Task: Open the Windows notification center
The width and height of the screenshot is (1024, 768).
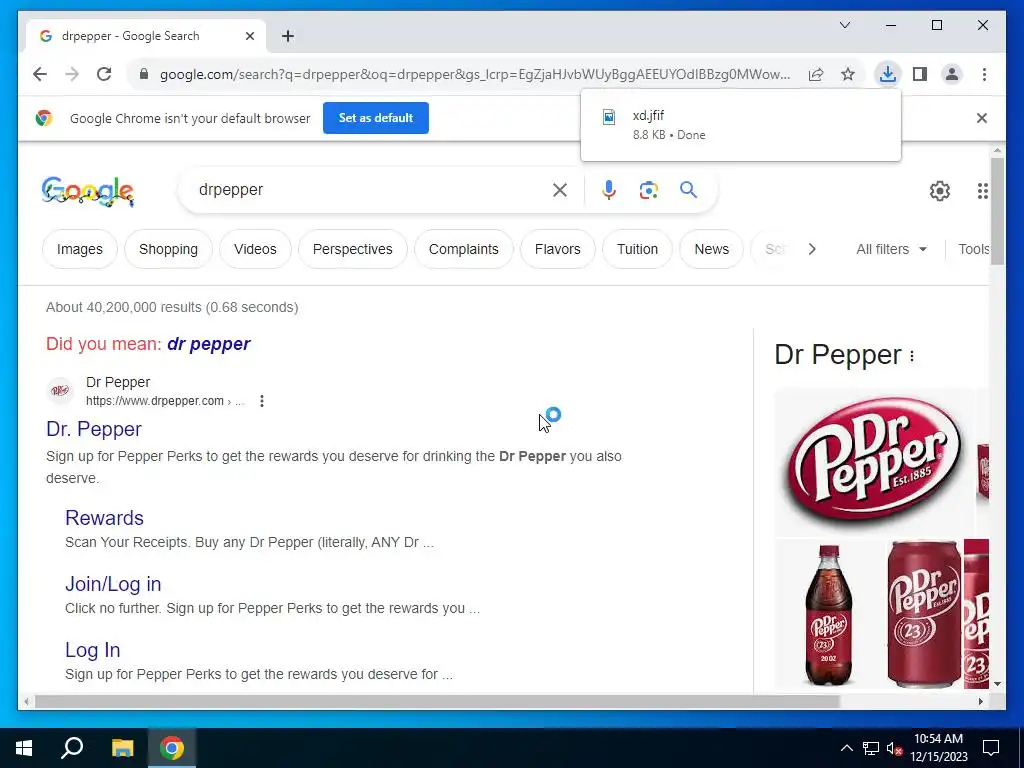Action: (x=991, y=748)
